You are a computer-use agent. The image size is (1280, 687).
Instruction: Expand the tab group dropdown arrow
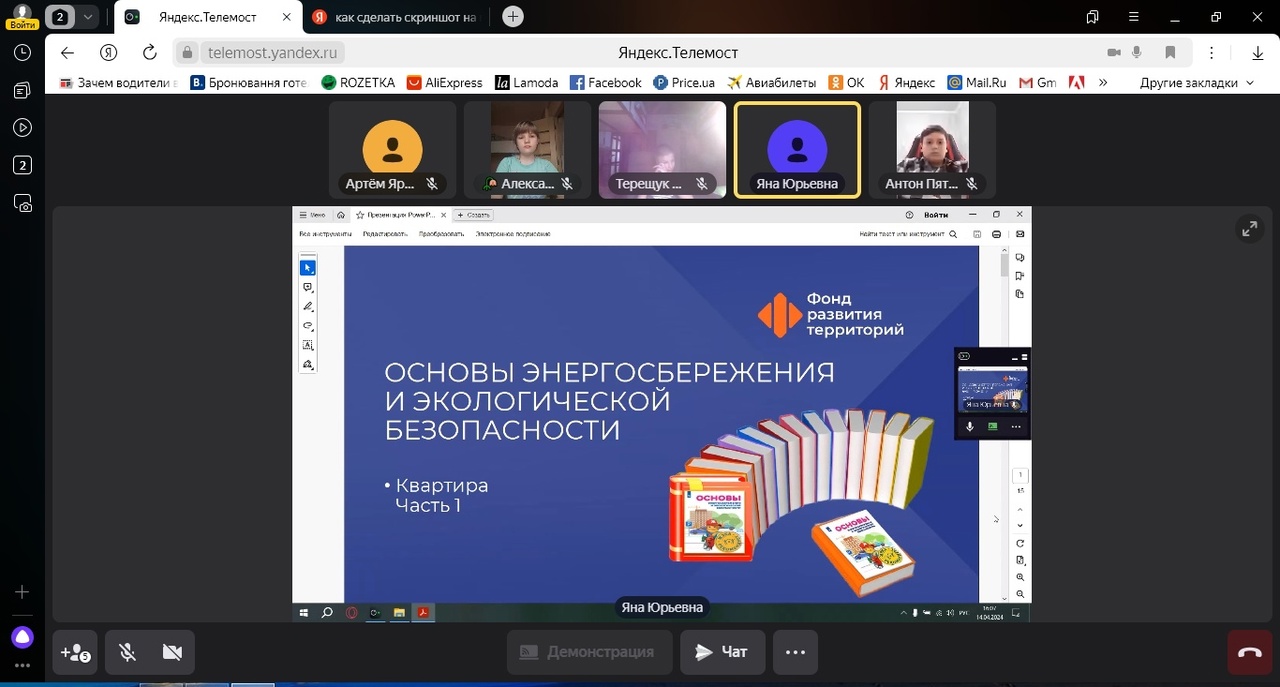pyautogui.click(x=88, y=16)
